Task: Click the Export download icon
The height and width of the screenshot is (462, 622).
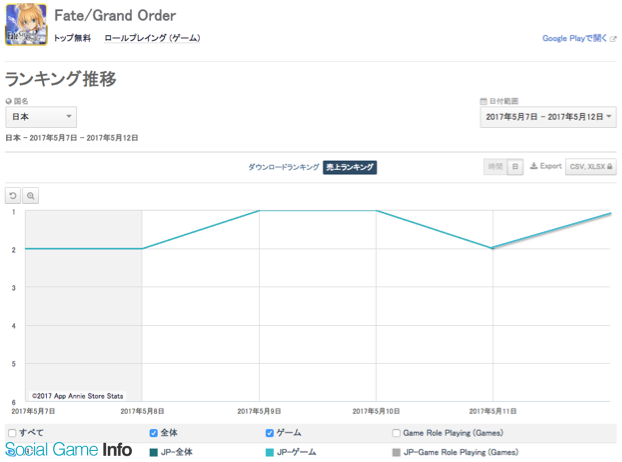Action: click(x=534, y=166)
